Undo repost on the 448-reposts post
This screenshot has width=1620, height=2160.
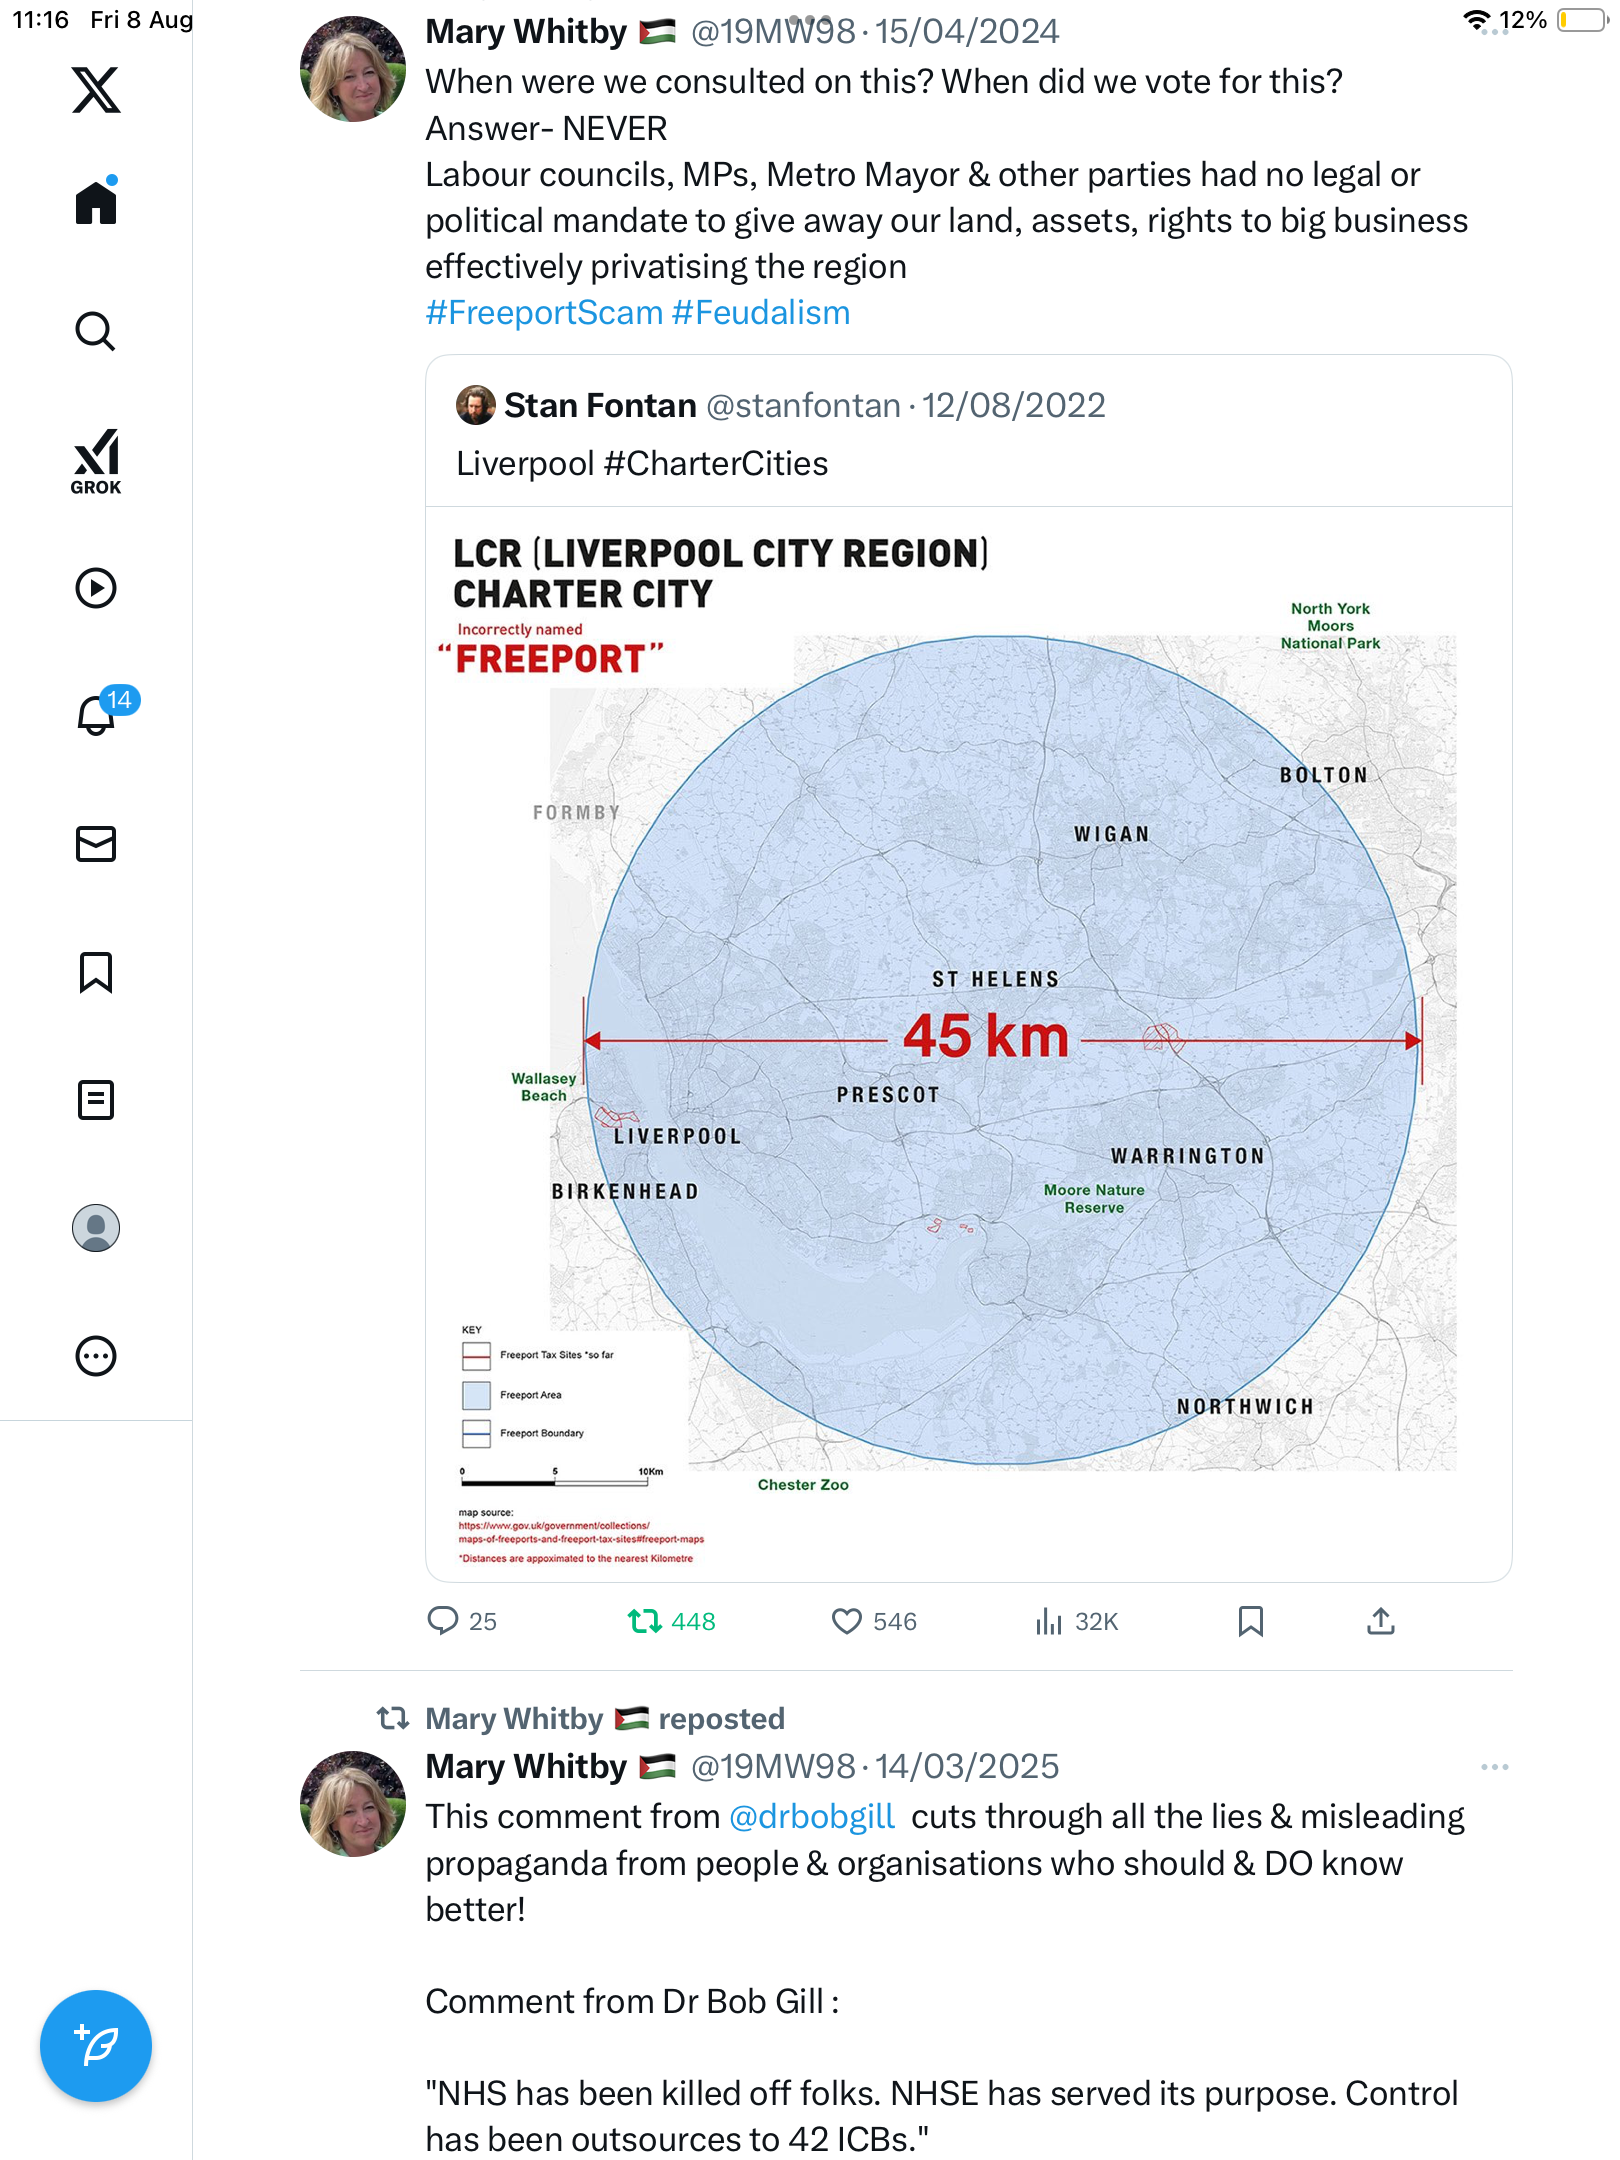(x=645, y=1621)
